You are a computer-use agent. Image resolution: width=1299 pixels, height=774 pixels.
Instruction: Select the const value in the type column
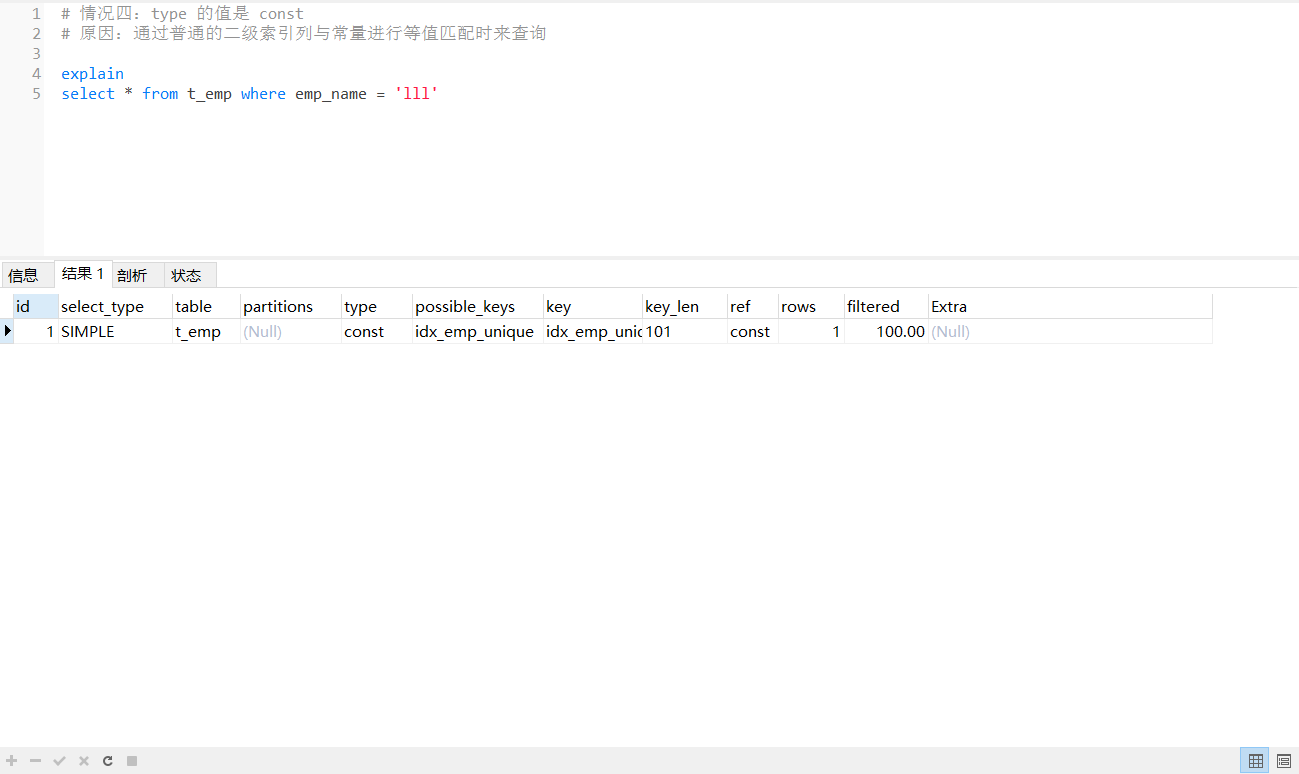click(364, 331)
